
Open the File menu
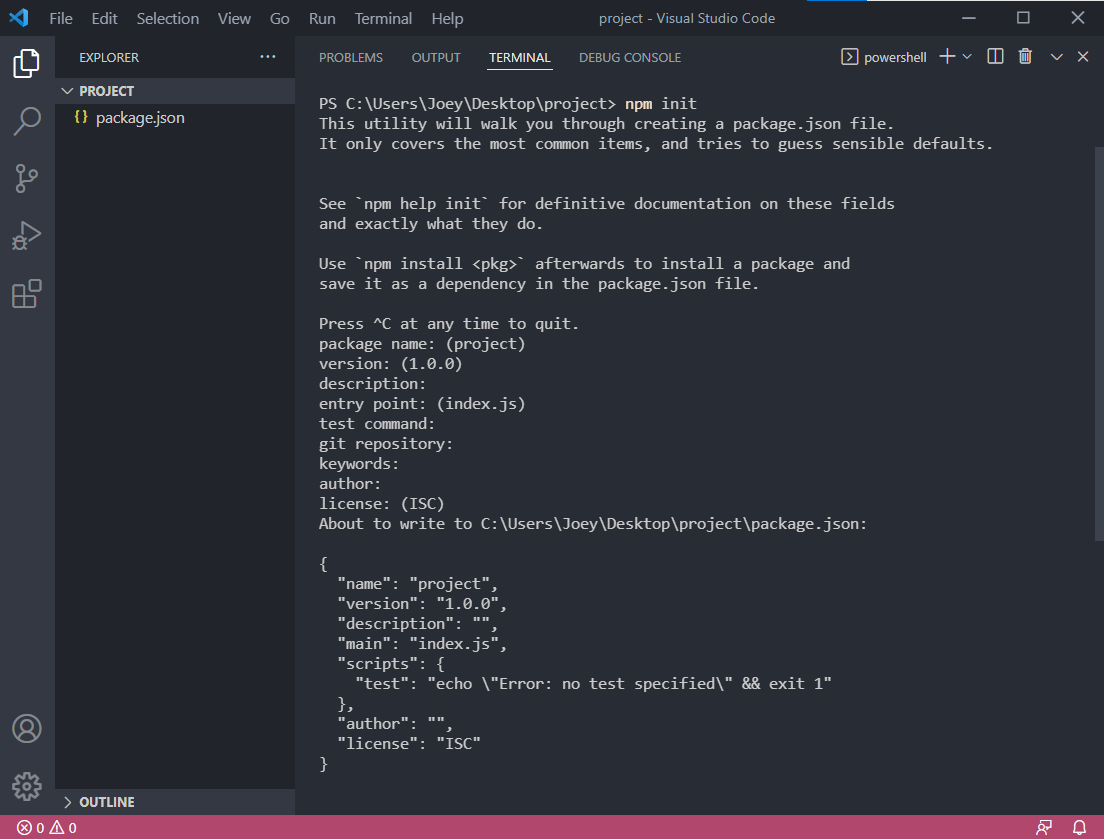pyautogui.click(x=61, y=18)
